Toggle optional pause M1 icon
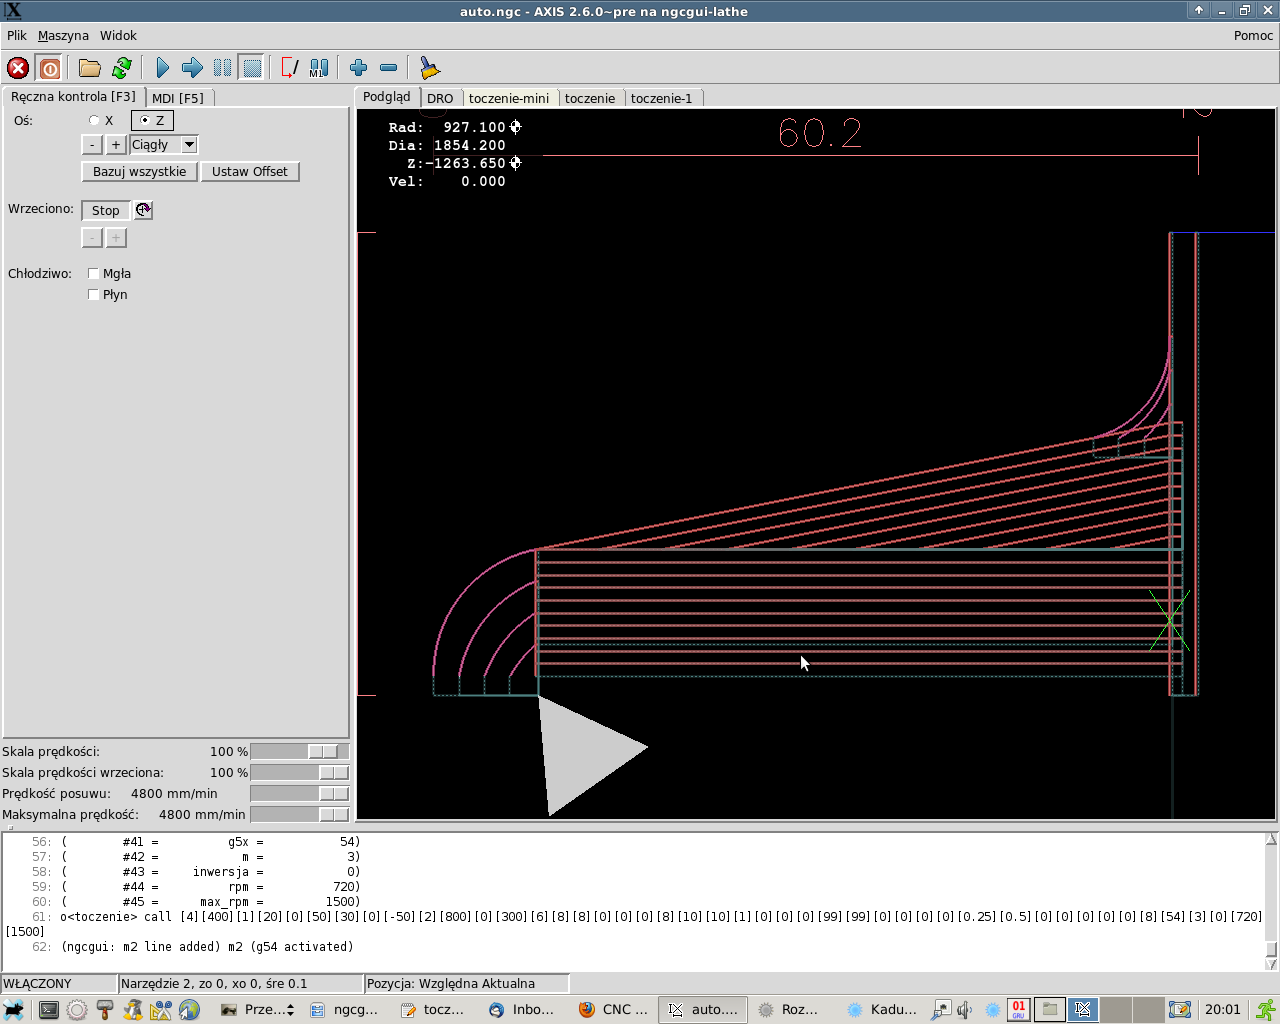Screen dimensions: 1280x1024 pyautogui.click(x=319, y=68)
